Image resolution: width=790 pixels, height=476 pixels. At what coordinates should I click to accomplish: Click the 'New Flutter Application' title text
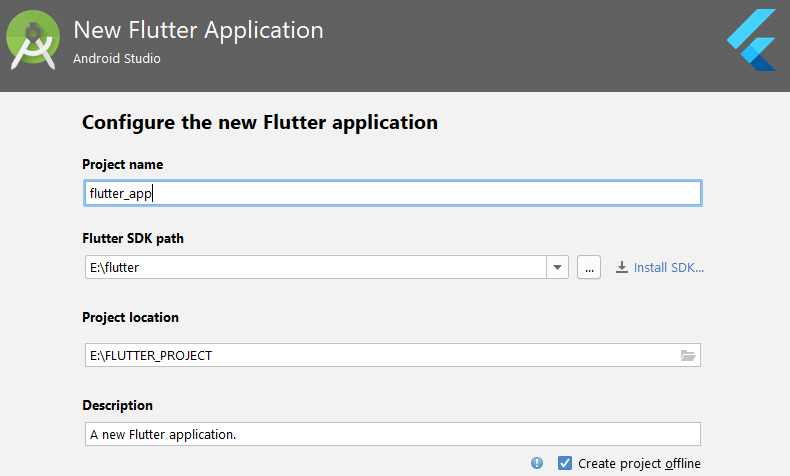coord(199,30)
